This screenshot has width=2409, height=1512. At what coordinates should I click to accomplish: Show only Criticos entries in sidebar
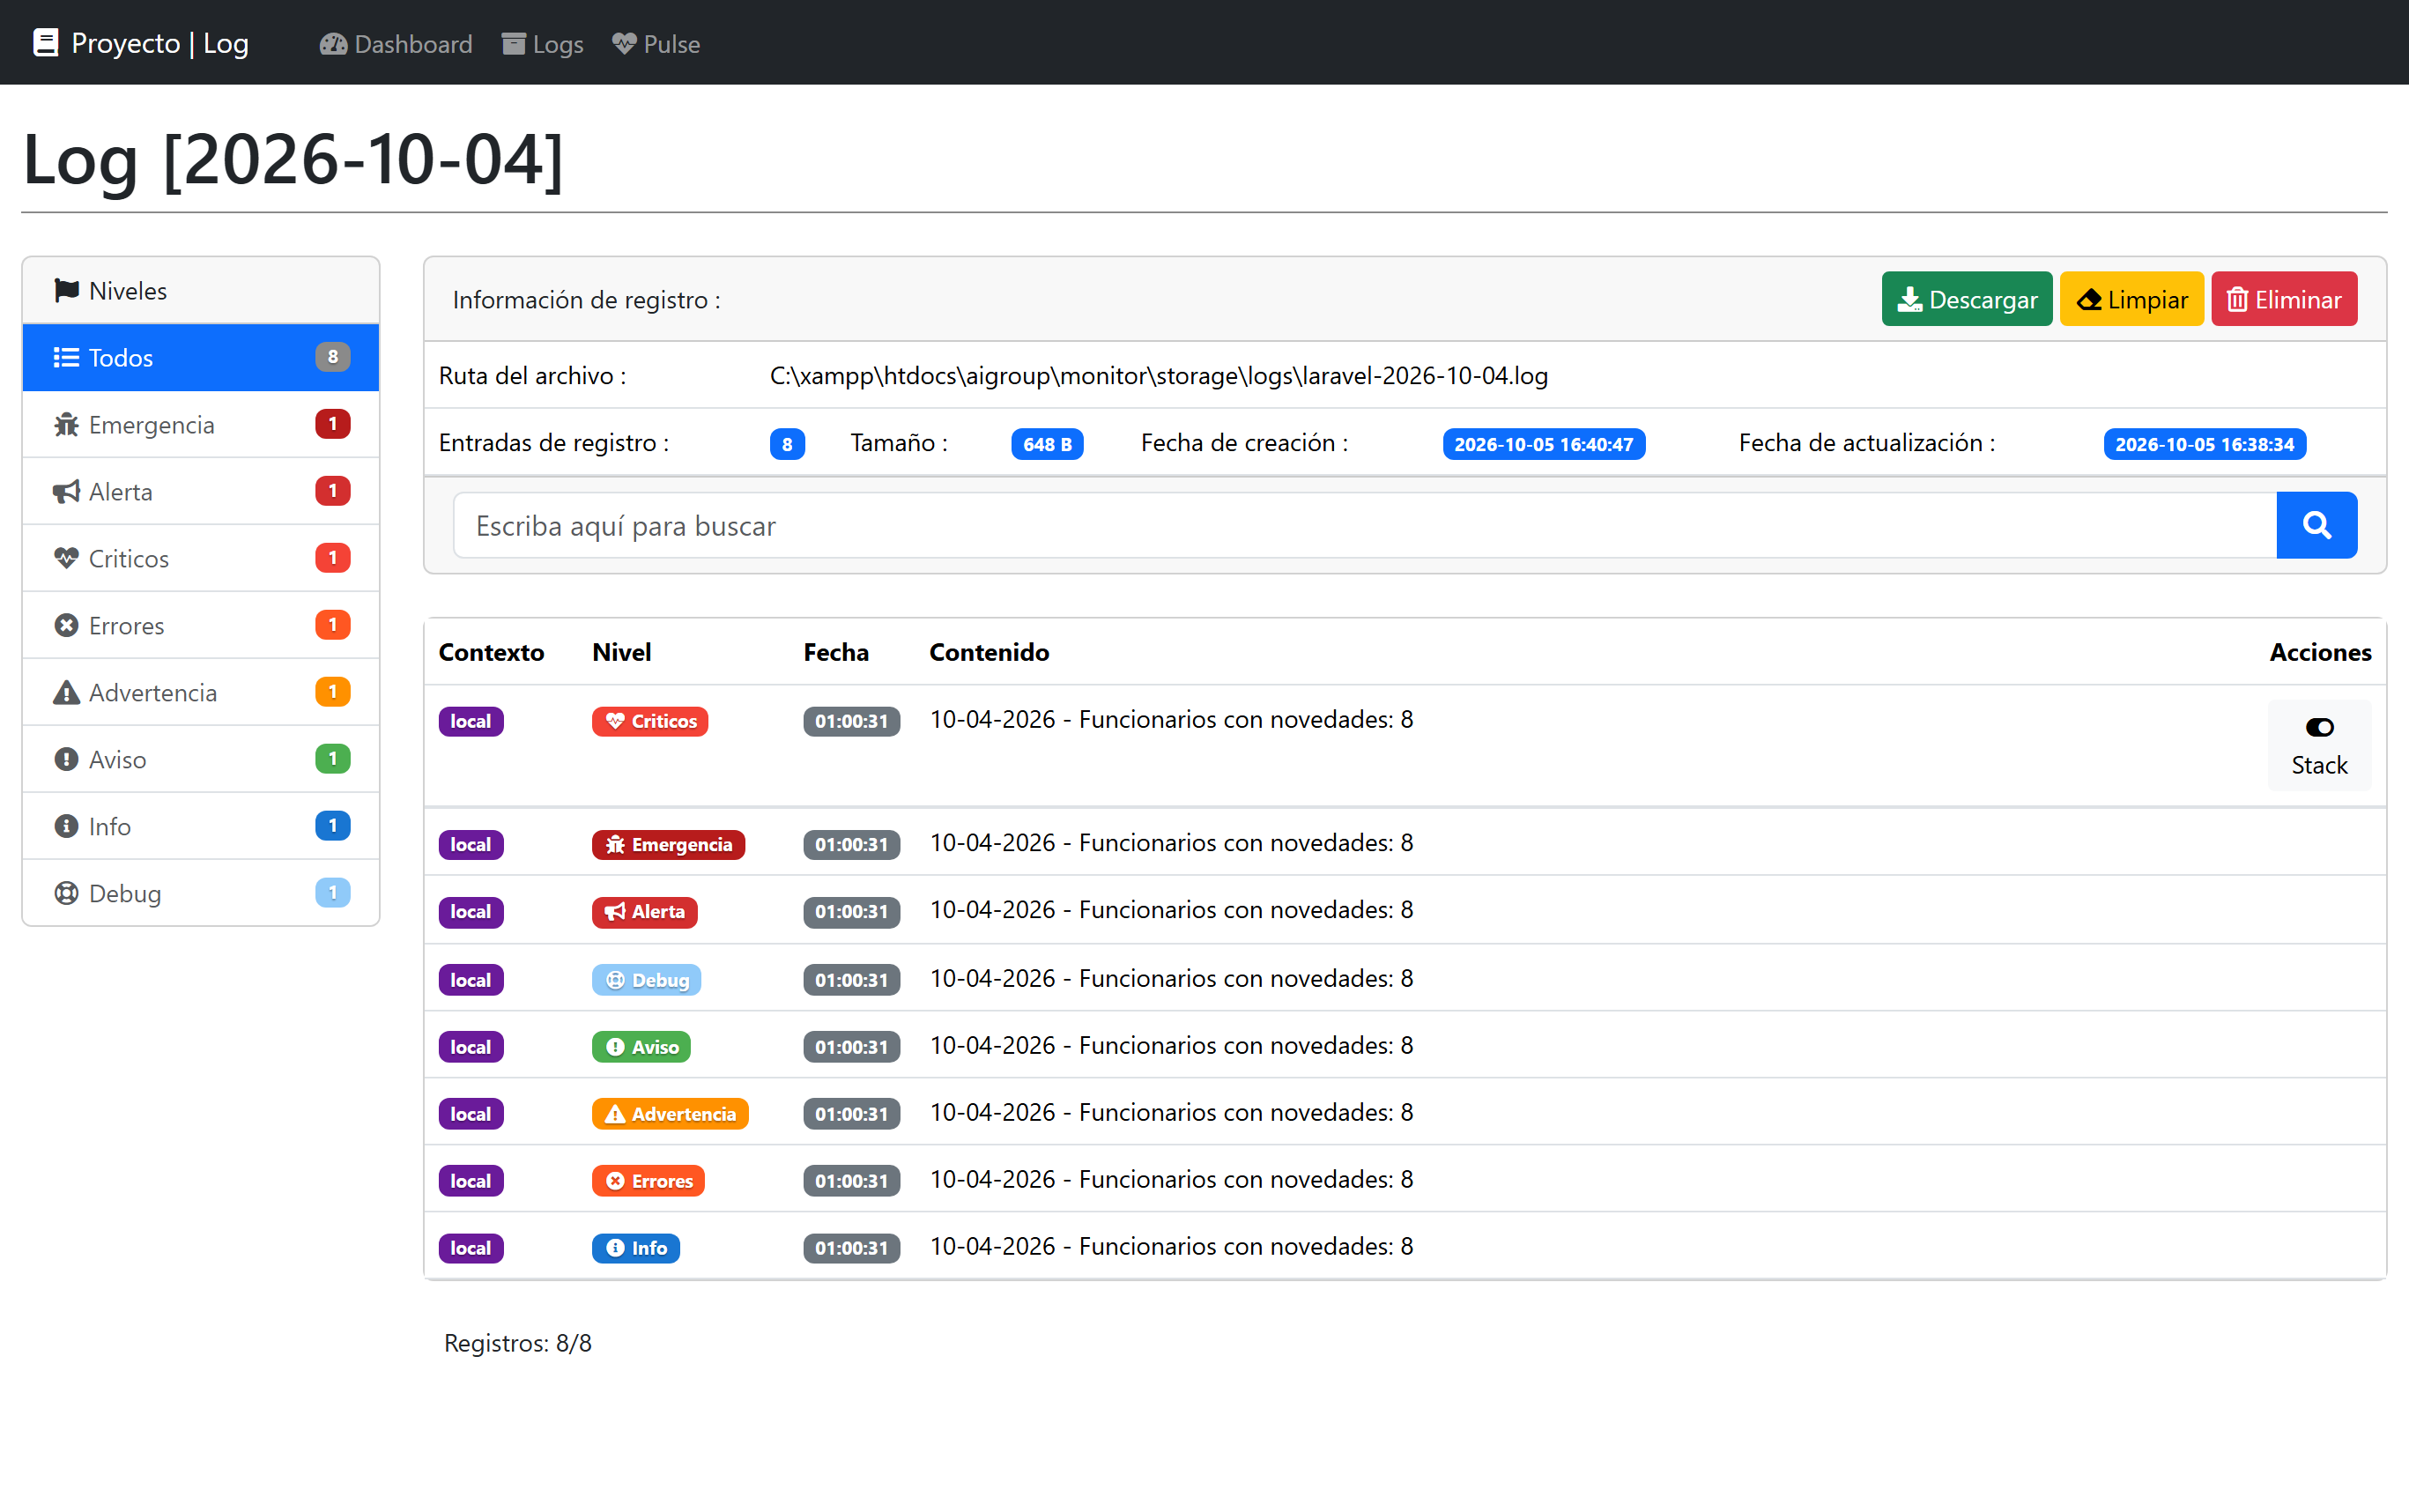point(201,558)
